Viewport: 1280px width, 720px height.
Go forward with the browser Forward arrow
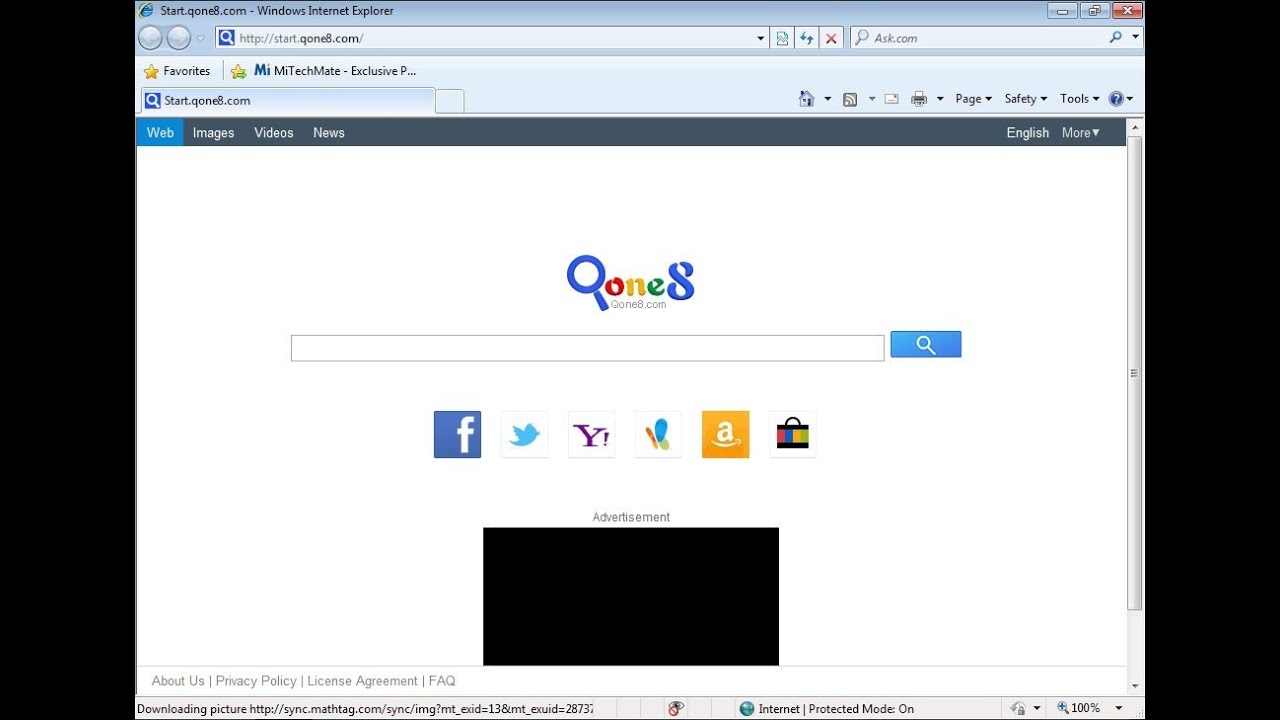pyautogui.click(x=179, y=38)
